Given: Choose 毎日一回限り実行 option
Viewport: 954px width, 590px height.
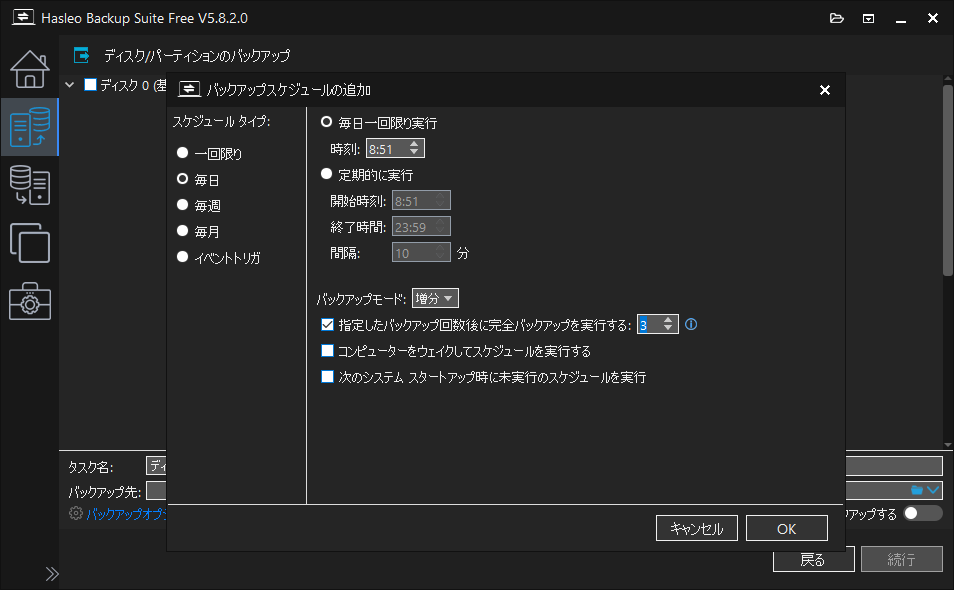Looking at the screenshot, I should pos(378,123).
